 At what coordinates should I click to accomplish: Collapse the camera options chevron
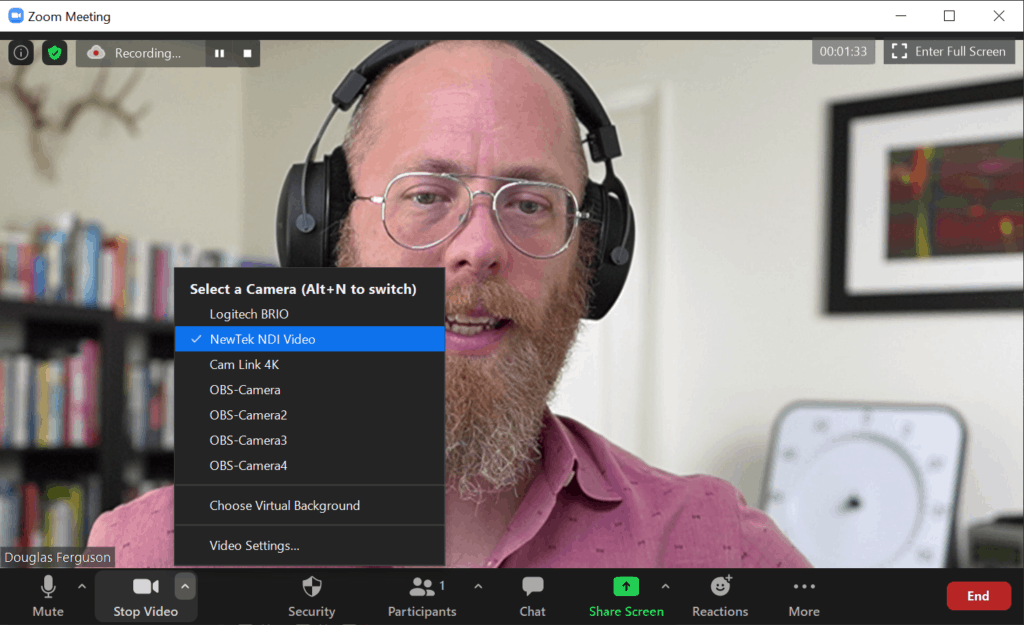pos(185,587)
